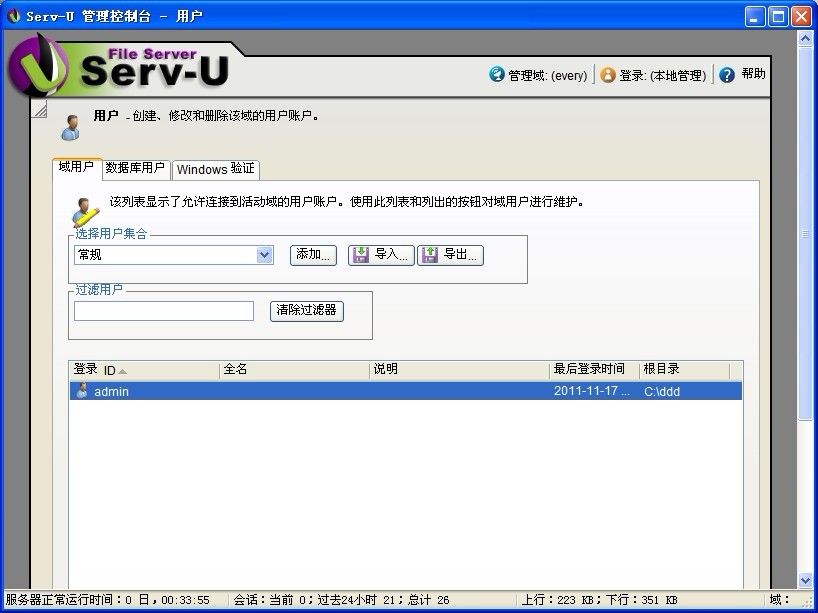Click the 导入... button
Image resolution: width=818 pixels, height=613 pixels.
tap(381, 255)
